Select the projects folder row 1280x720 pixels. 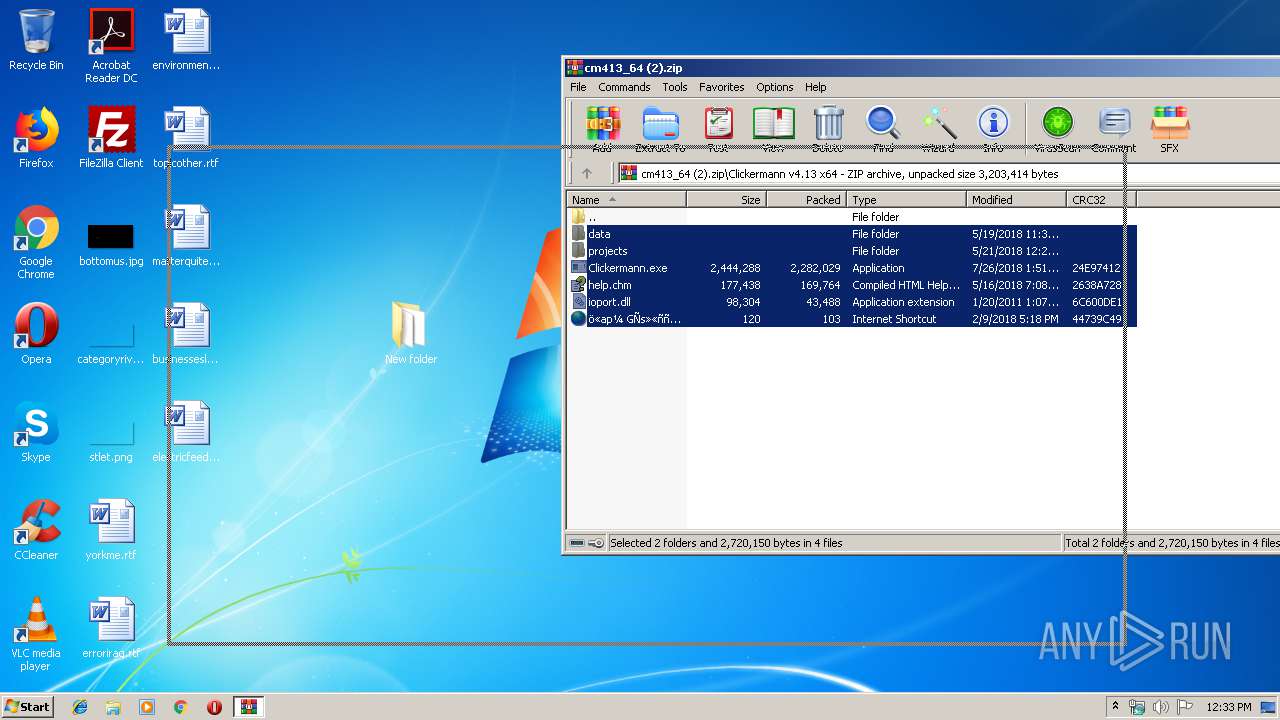[852, 251]
